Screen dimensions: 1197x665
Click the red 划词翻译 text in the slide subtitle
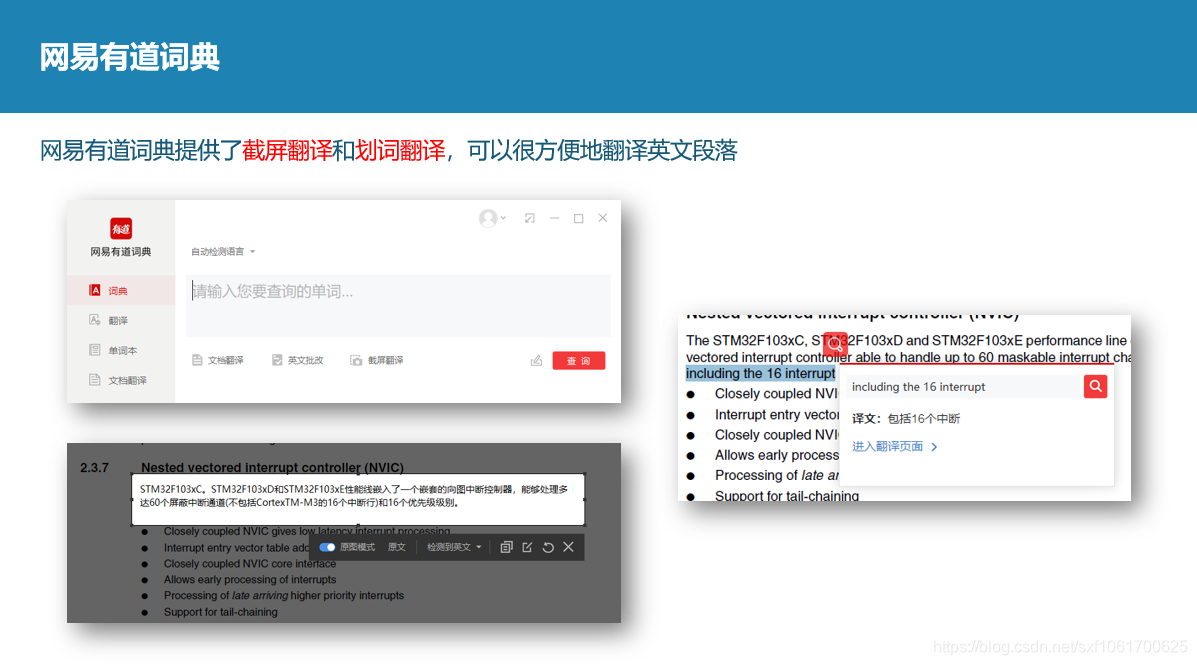click(400, 150)
